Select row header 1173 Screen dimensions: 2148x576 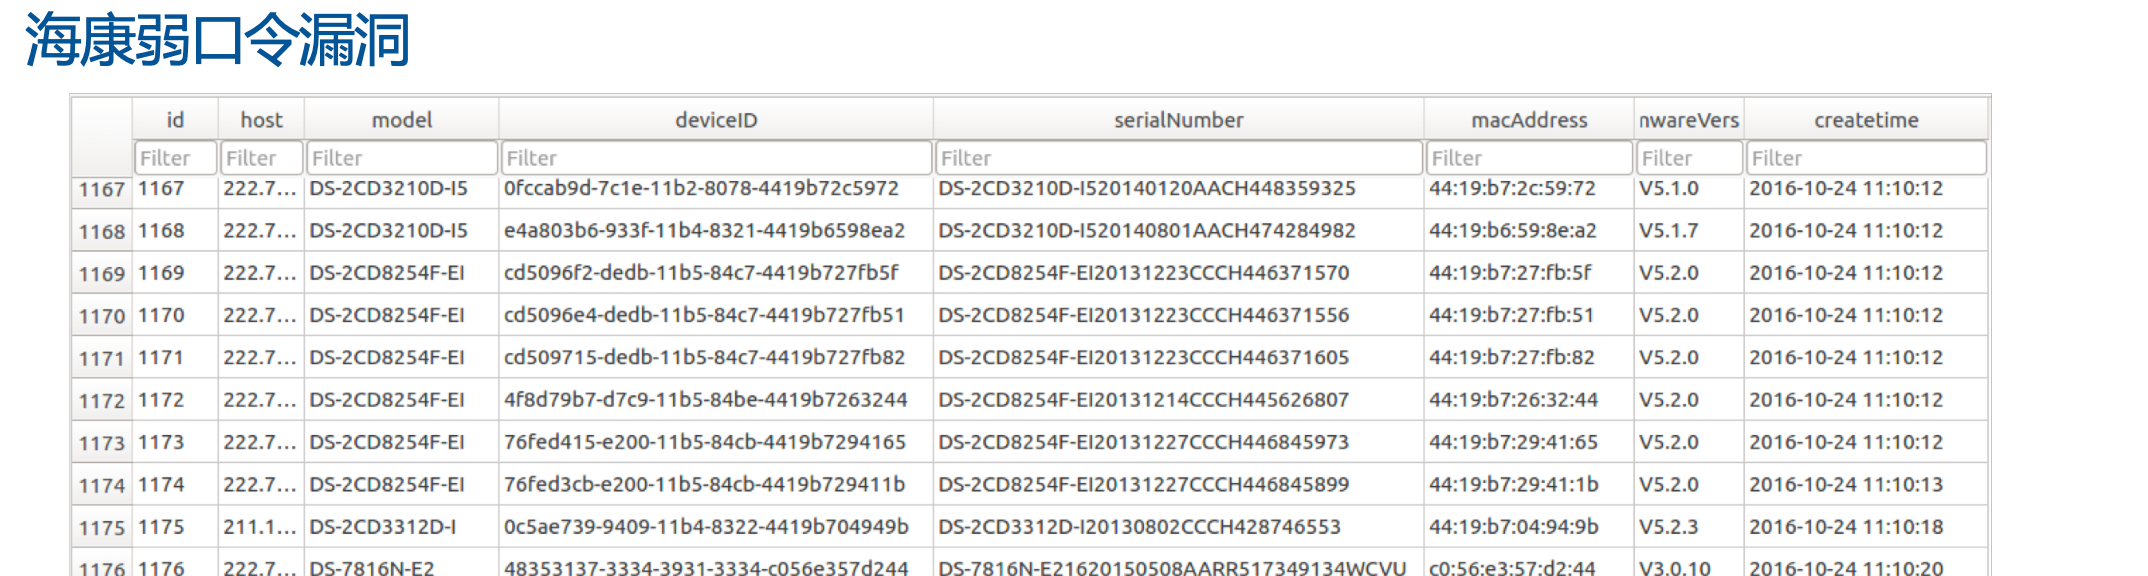(x=102, y=442)
